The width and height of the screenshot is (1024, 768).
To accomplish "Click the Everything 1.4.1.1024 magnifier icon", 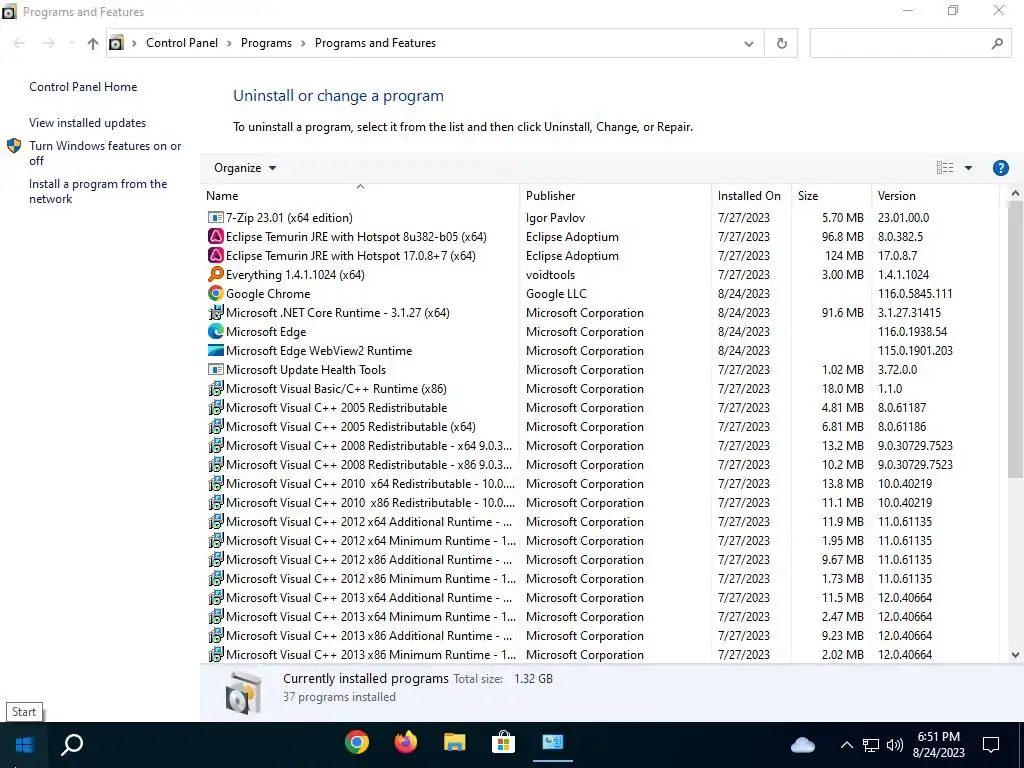I will coord(216,274).
